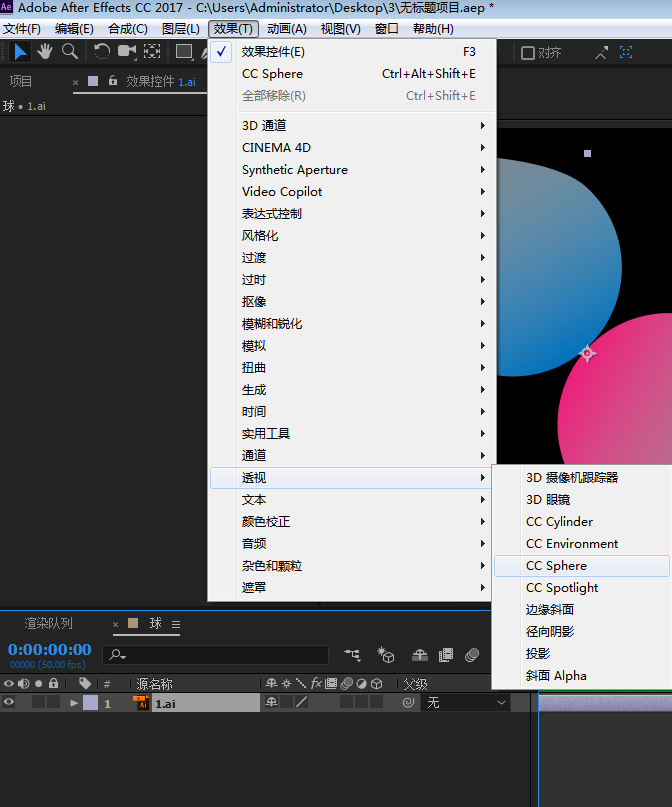The width and height of the screenshot is (672, 807).
Task: Select the Rotation tool
Action: pyautogui.click(x=101, y=52)
